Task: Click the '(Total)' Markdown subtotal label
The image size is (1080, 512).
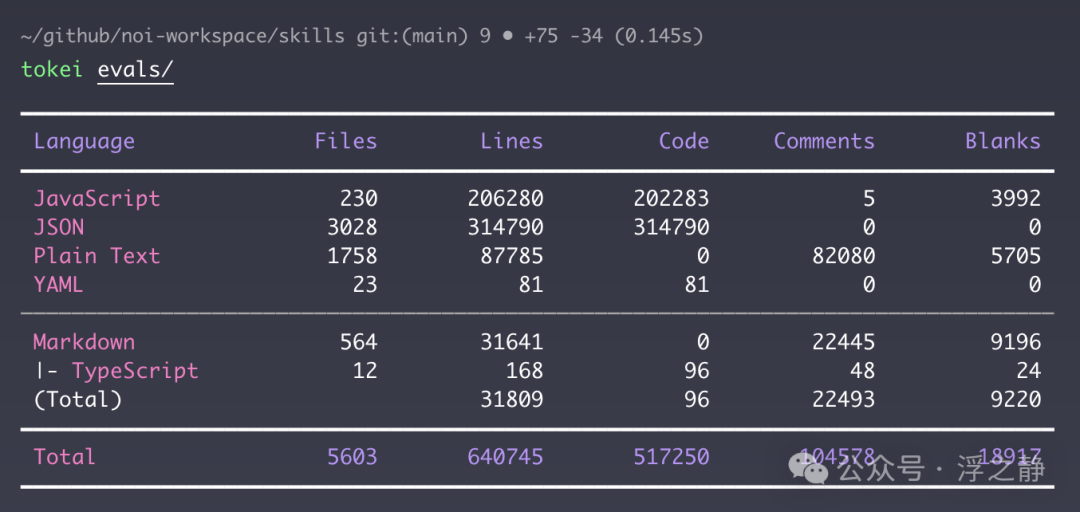Action: point(78,400)
